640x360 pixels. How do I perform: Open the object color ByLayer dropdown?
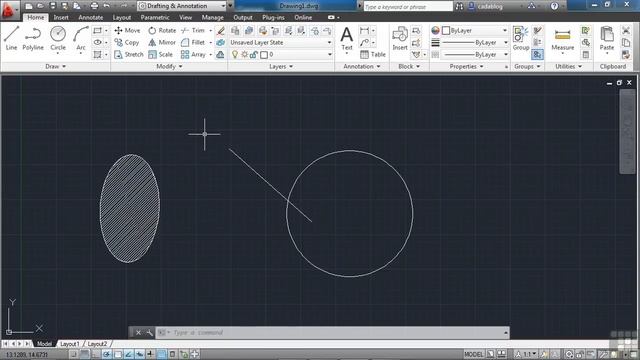(475, 31)
